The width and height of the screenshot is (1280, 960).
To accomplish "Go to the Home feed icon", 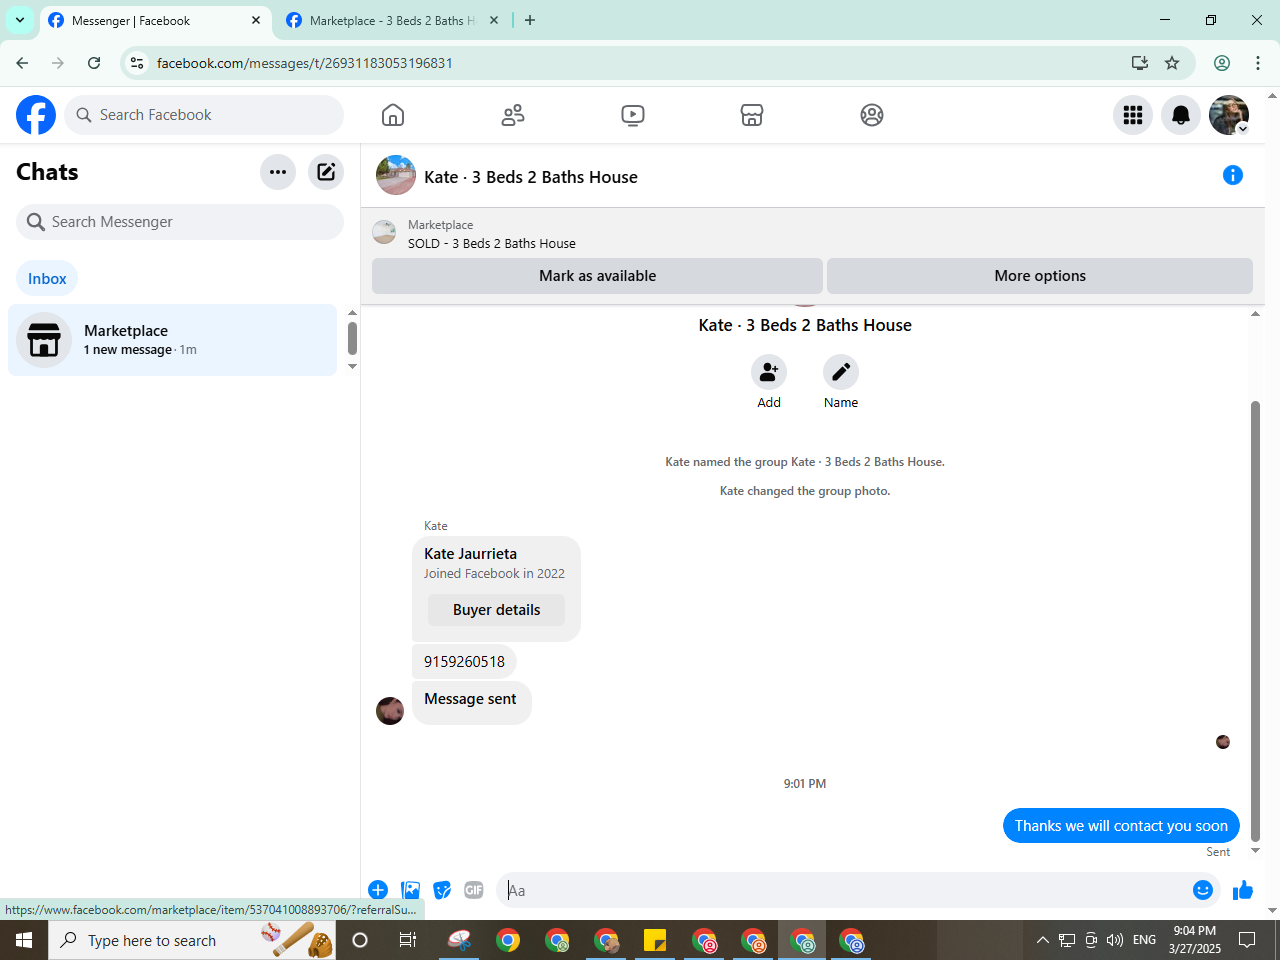I will [x=393, y=115].
